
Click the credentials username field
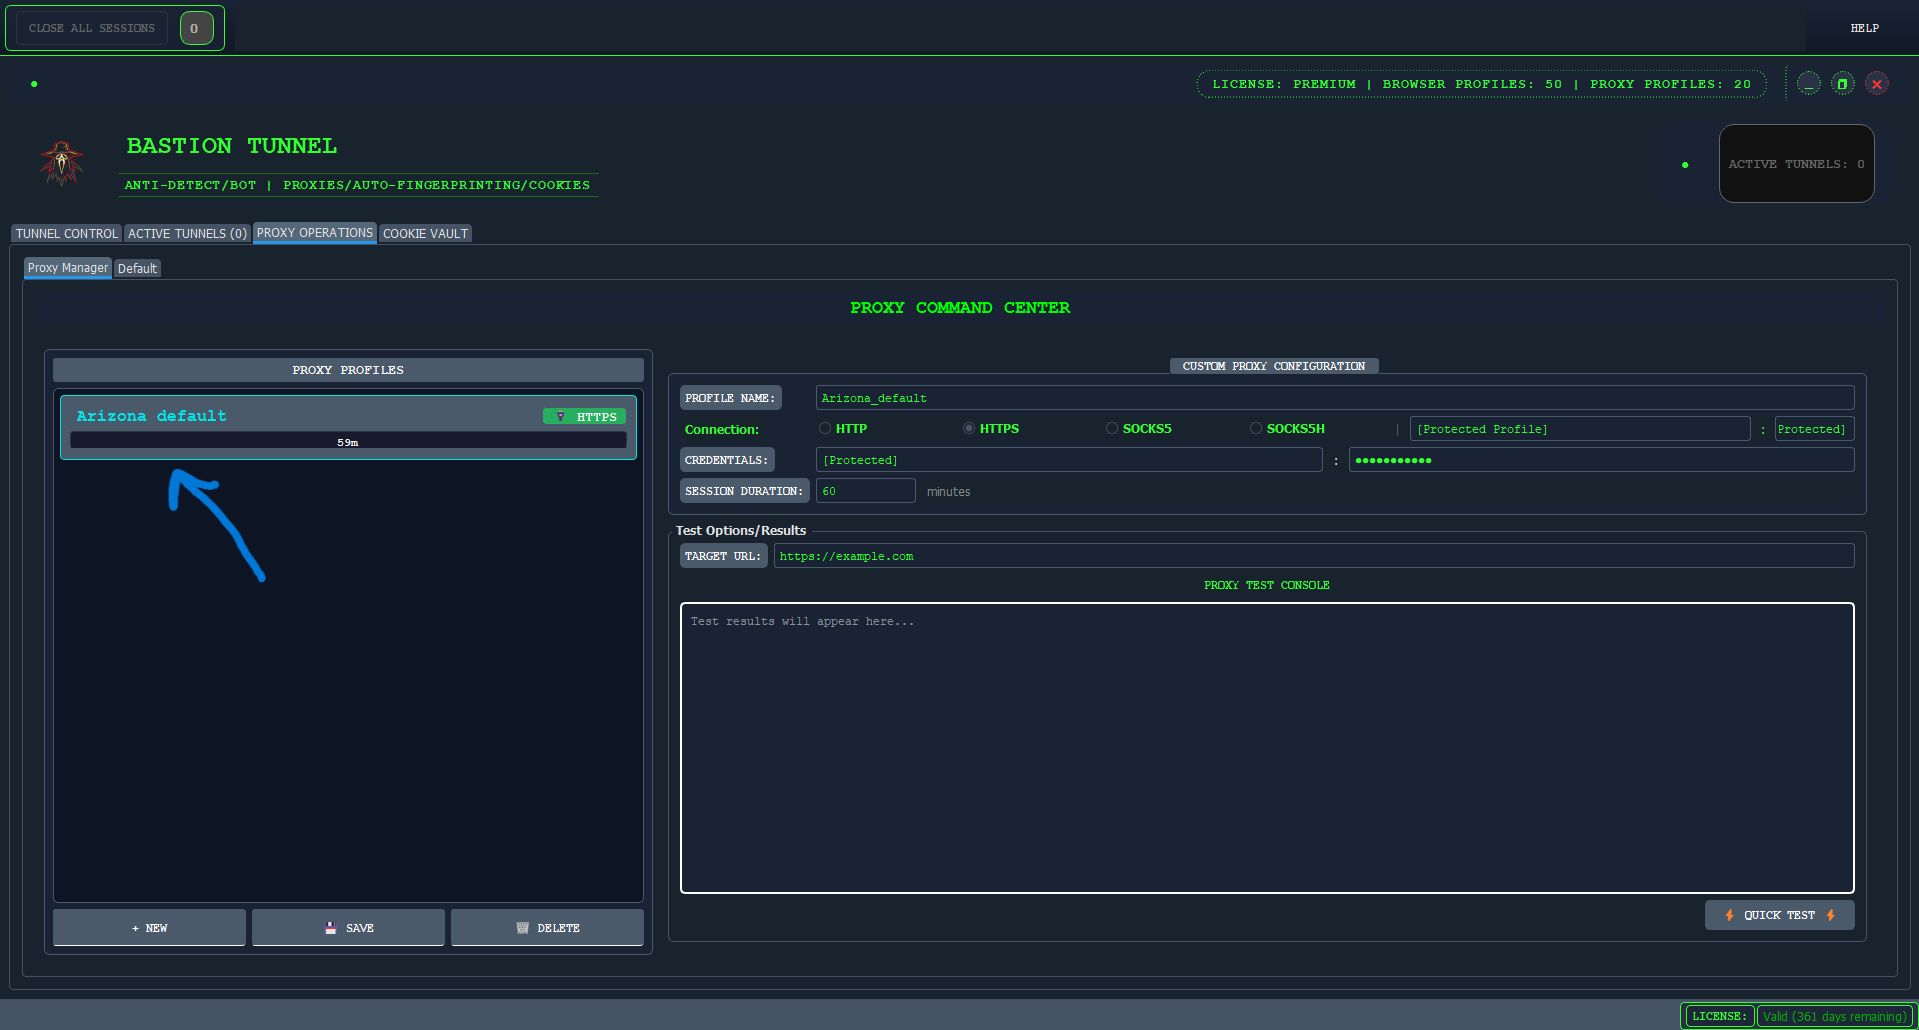coord(1069,460)
